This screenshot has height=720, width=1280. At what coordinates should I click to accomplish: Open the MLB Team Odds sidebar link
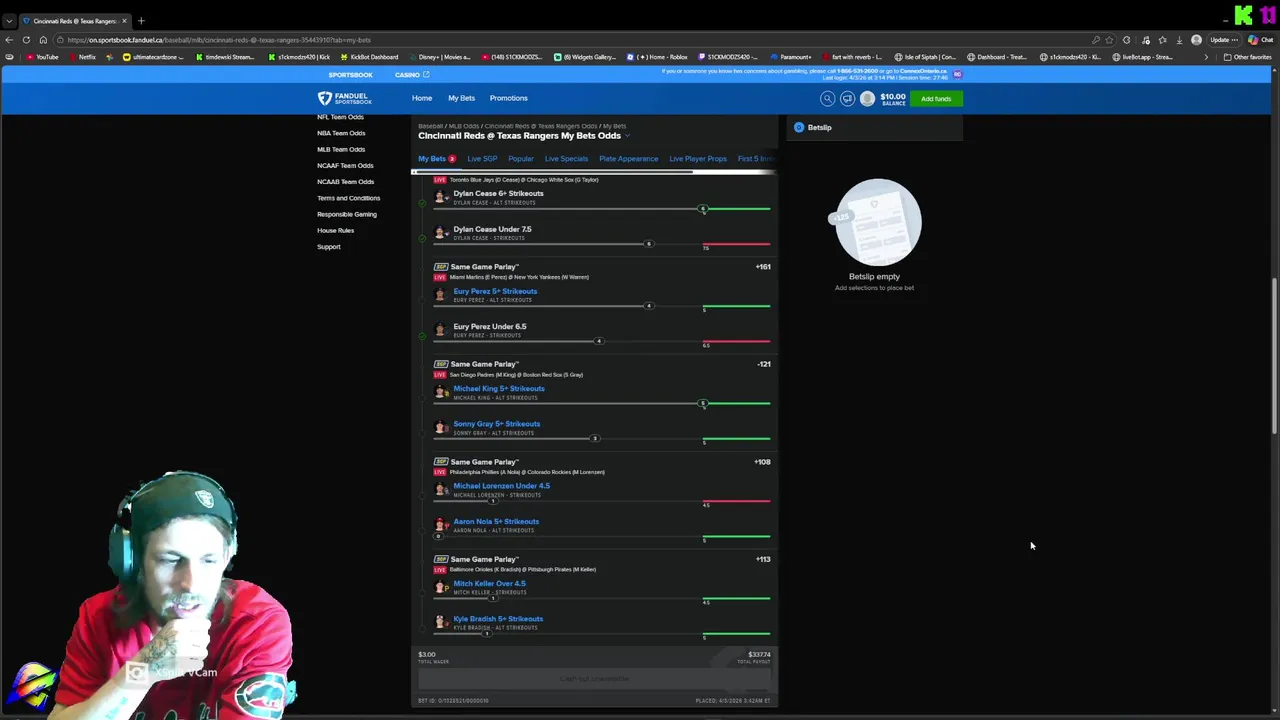coord(341,149)
